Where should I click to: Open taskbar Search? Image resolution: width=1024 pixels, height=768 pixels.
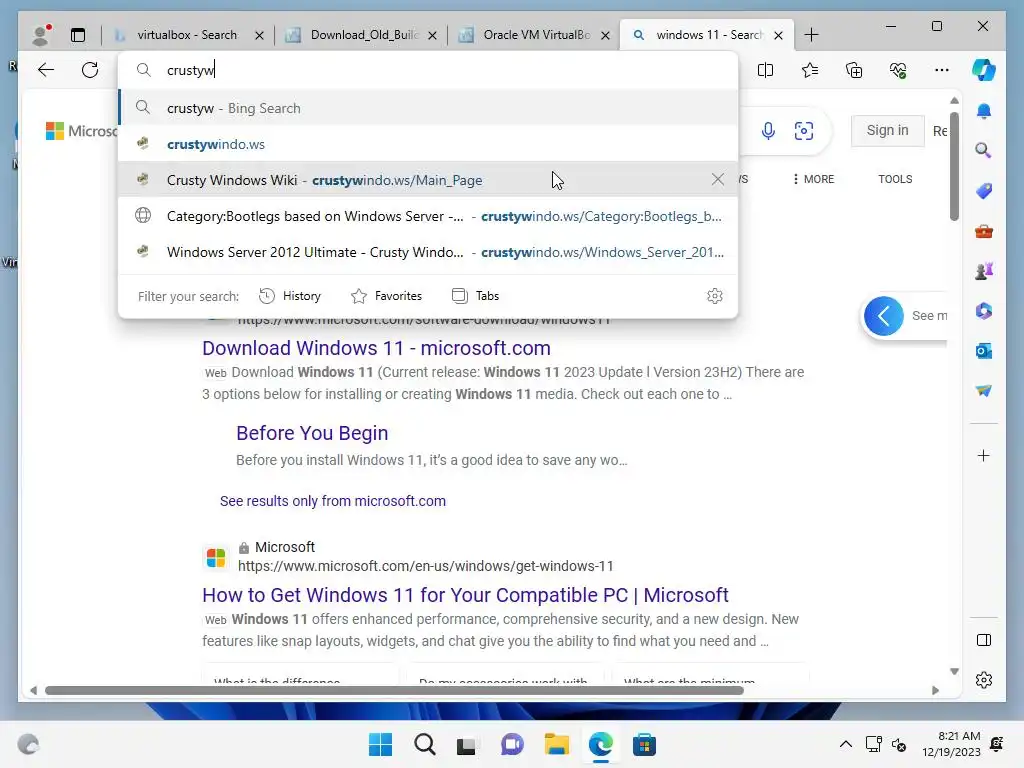click(424, 744)
